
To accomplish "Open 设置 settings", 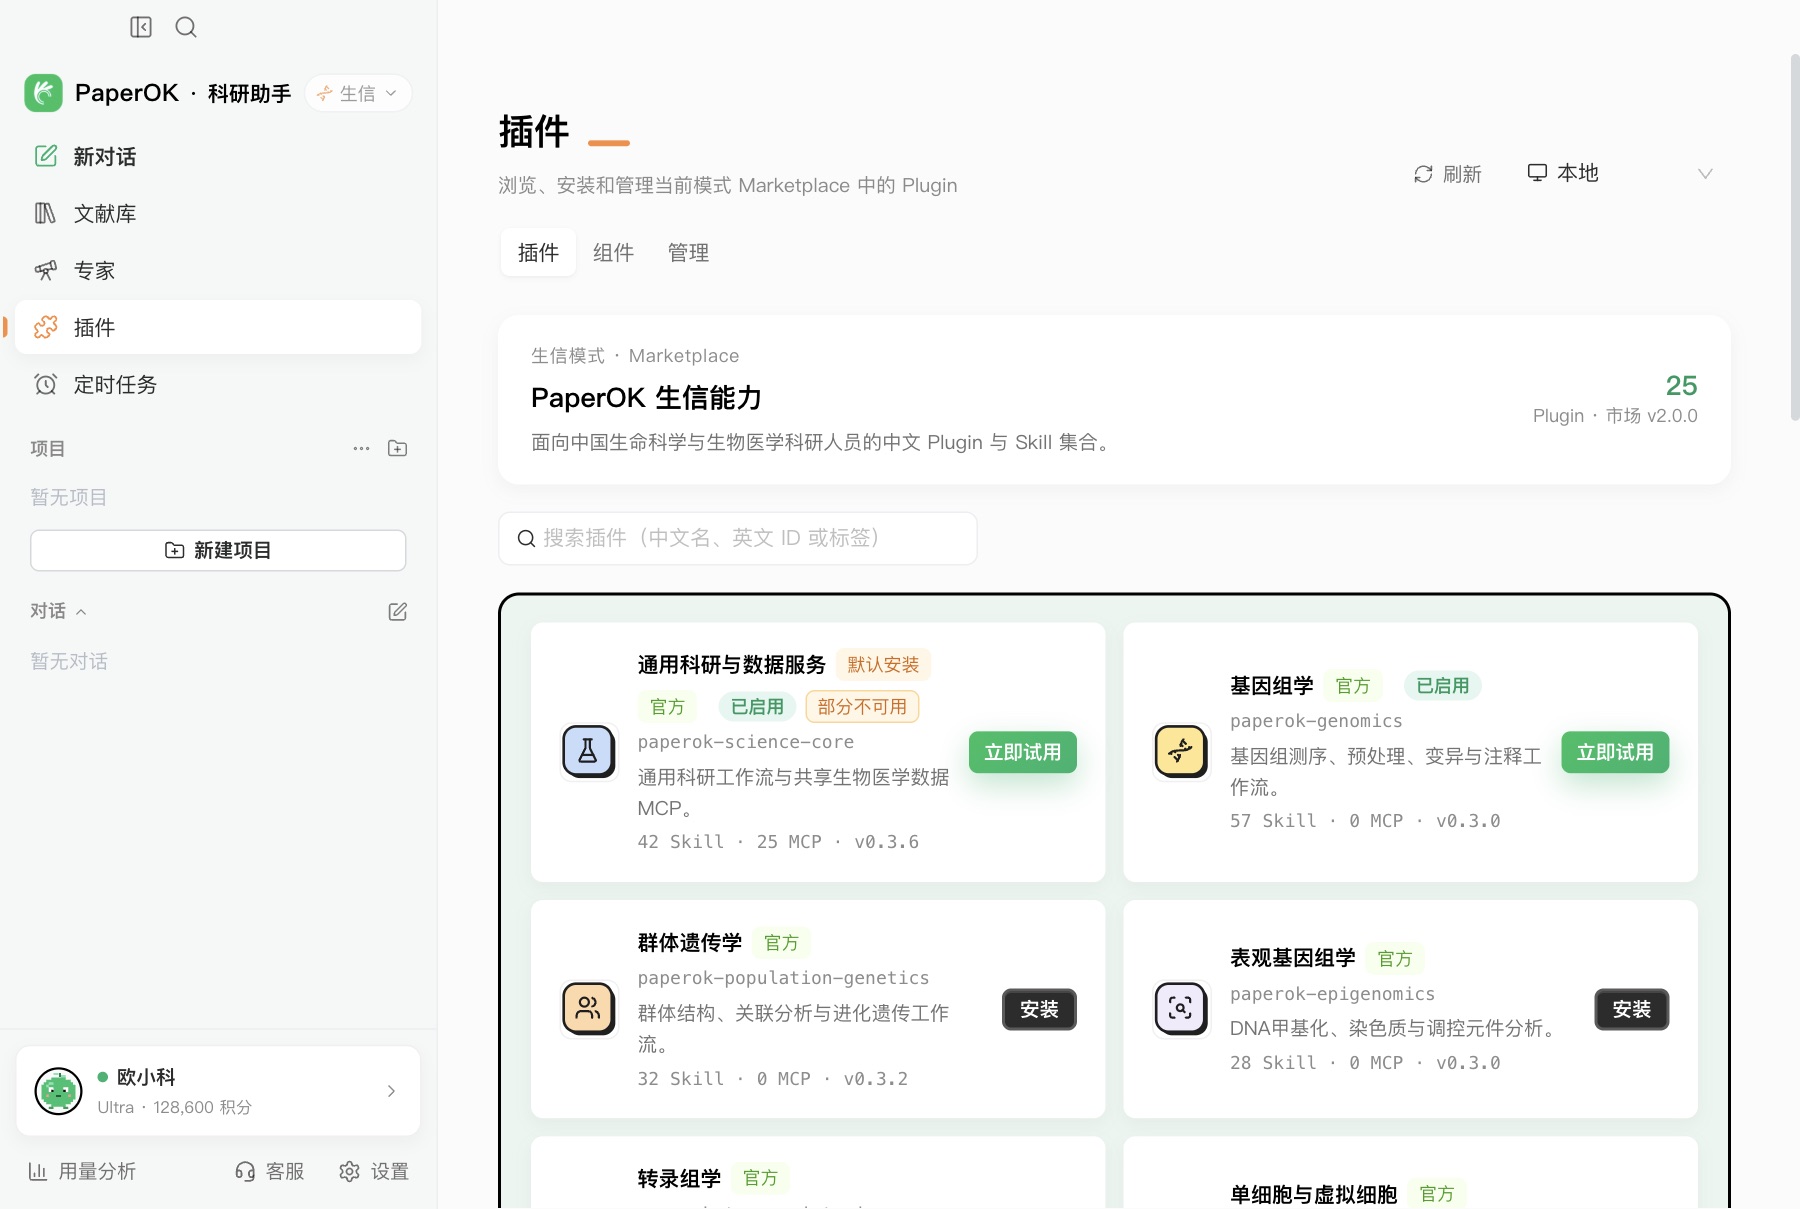I will tap(374, 1171).
